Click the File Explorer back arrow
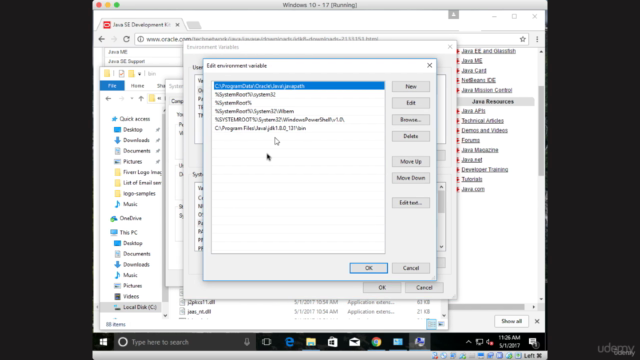Image resolution: width=640 pixels, height=360 pixels. click(108, 99)
